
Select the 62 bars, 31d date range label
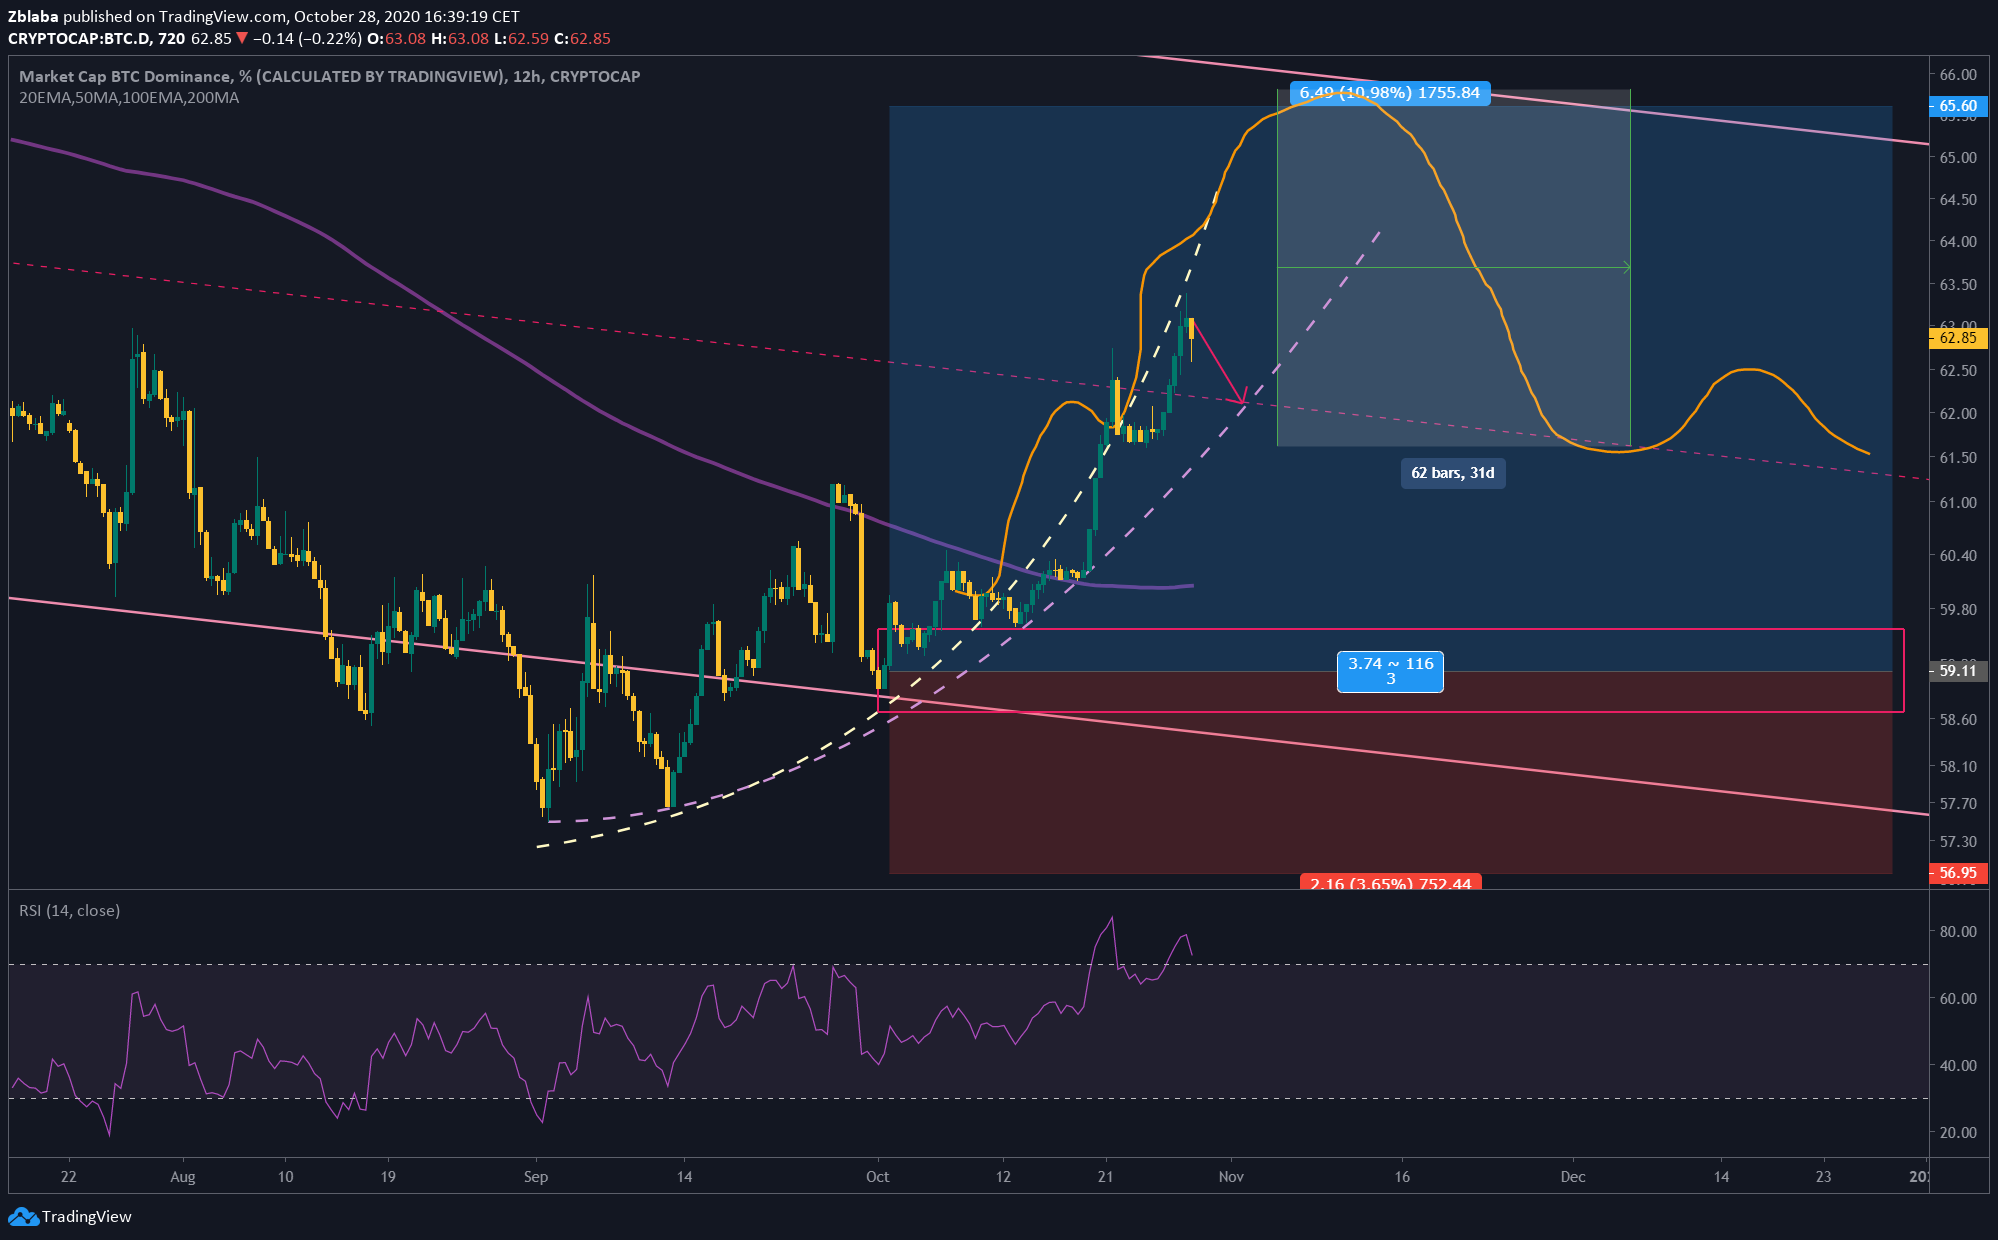[x=1453, y=473]
